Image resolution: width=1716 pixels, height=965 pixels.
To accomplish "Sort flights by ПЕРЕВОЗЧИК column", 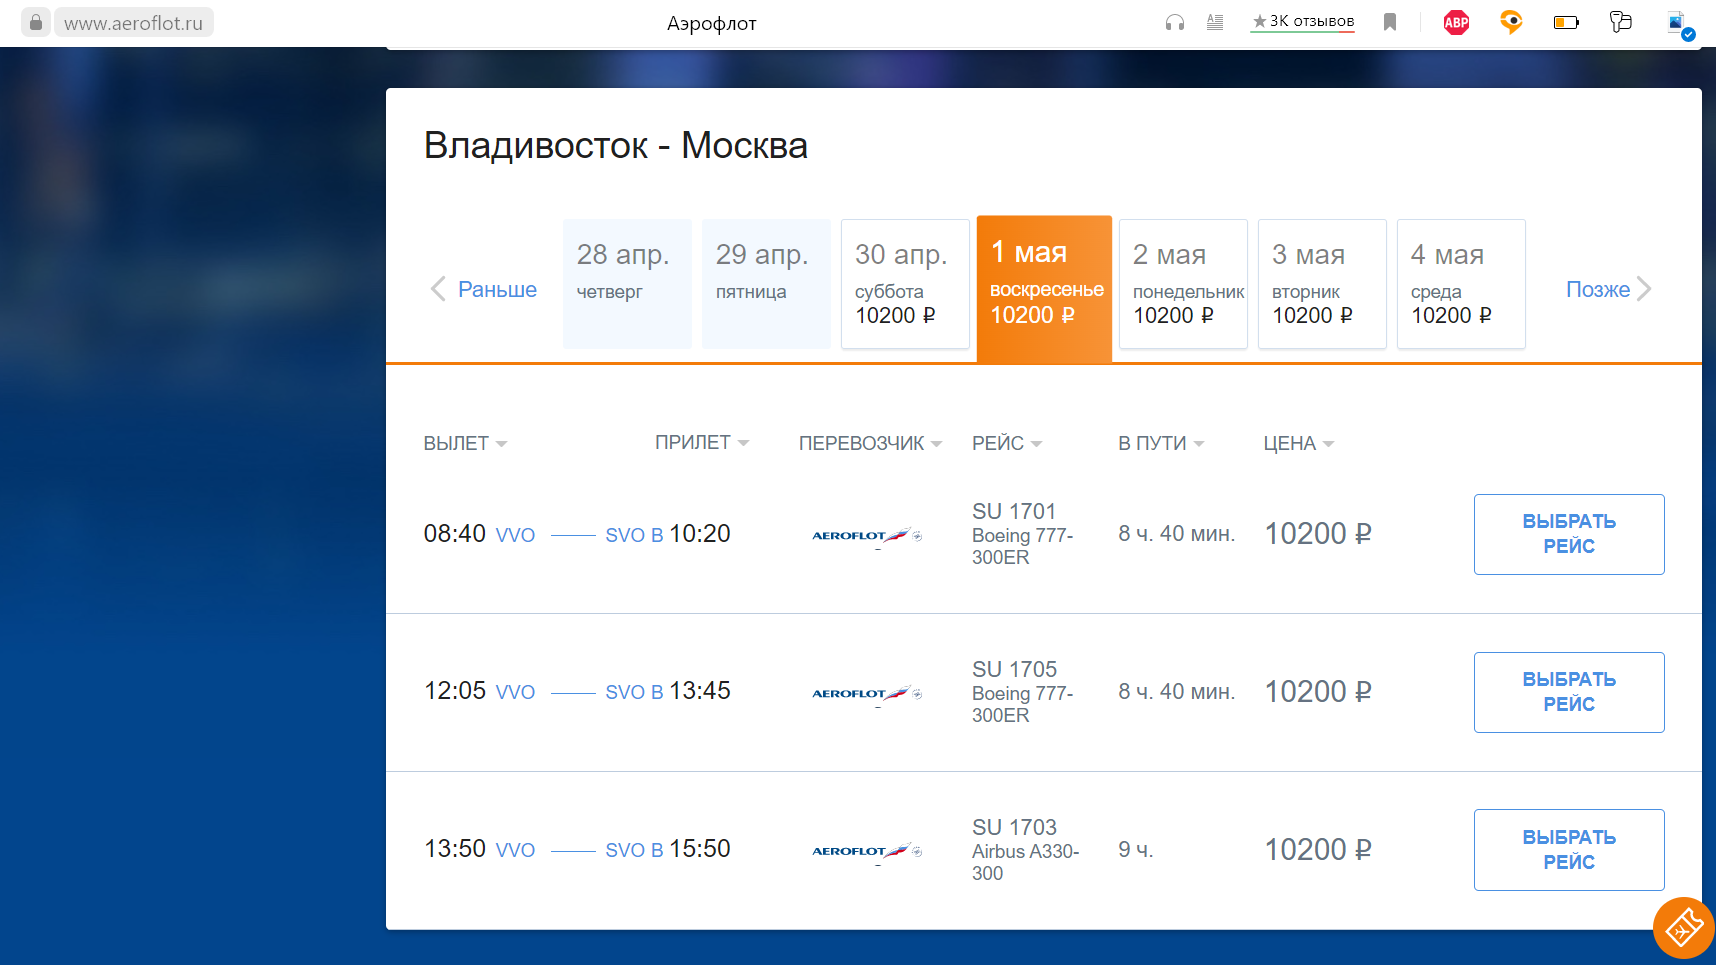I will [870, 443].
